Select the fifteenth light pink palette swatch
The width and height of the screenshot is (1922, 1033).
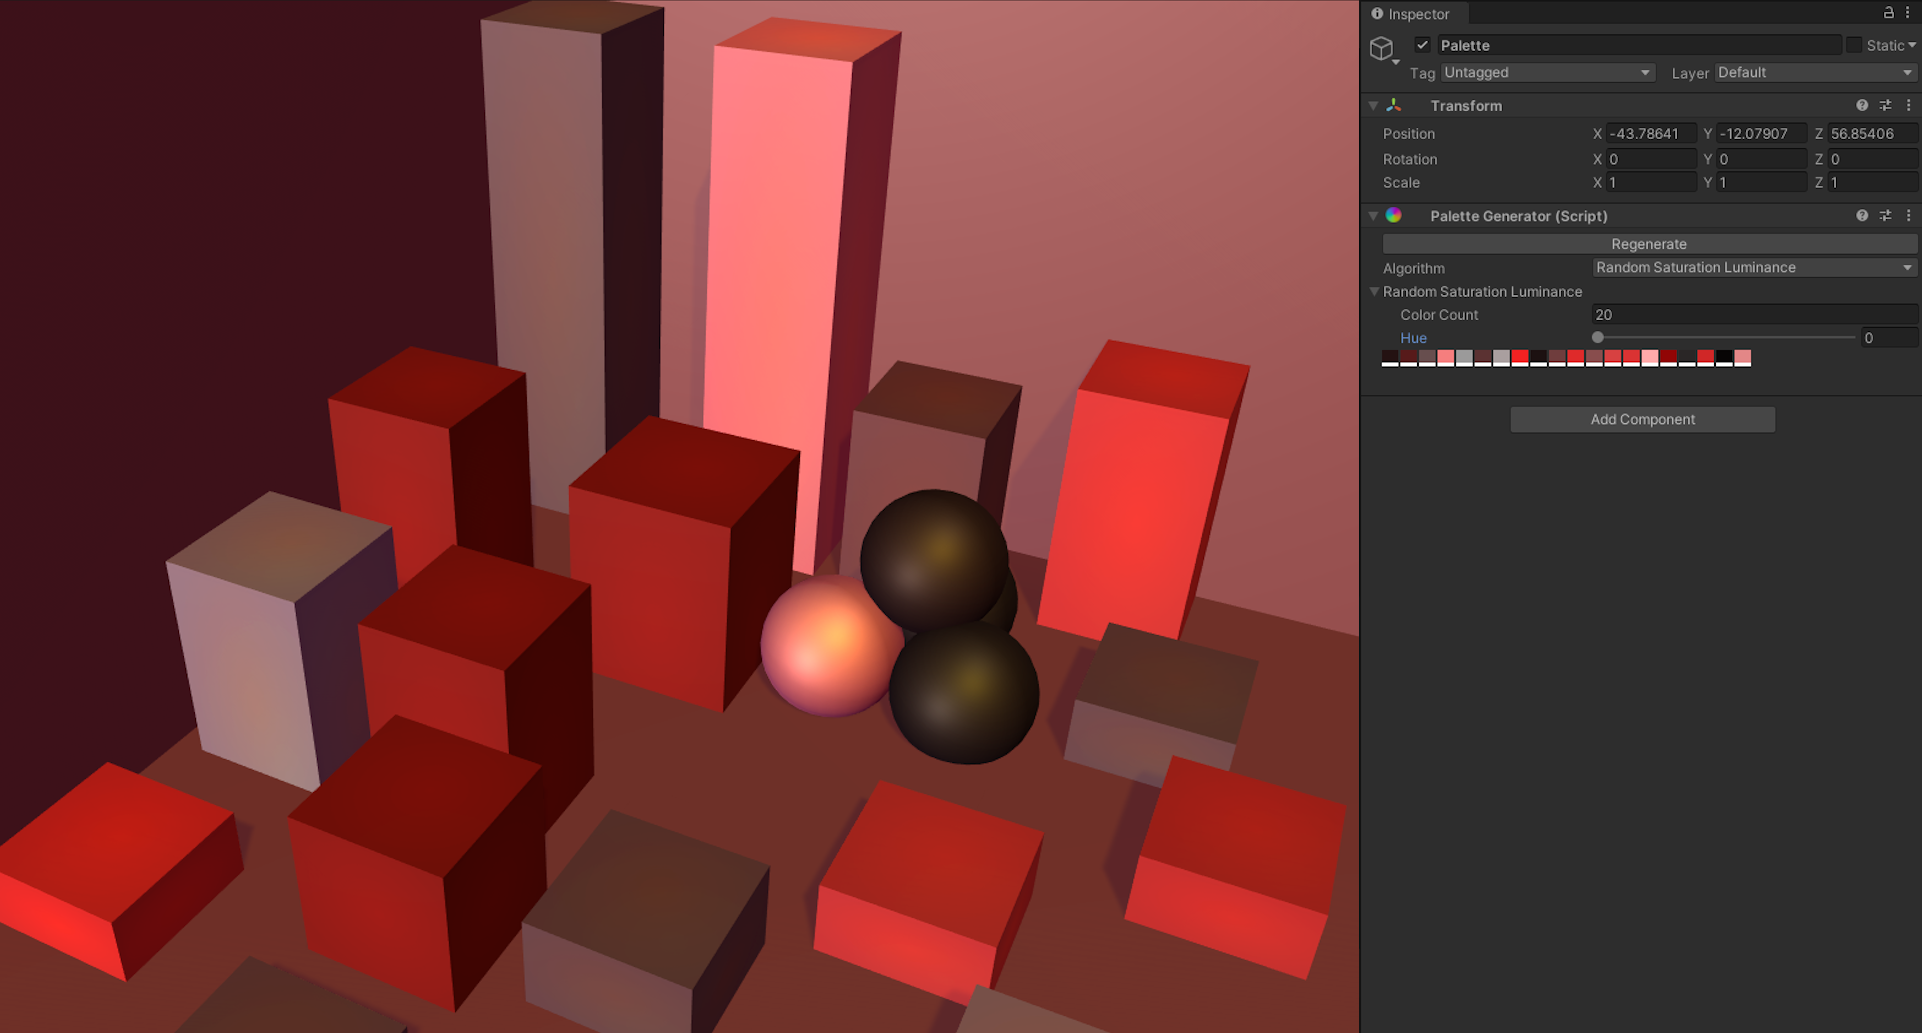pos(1650,358)
